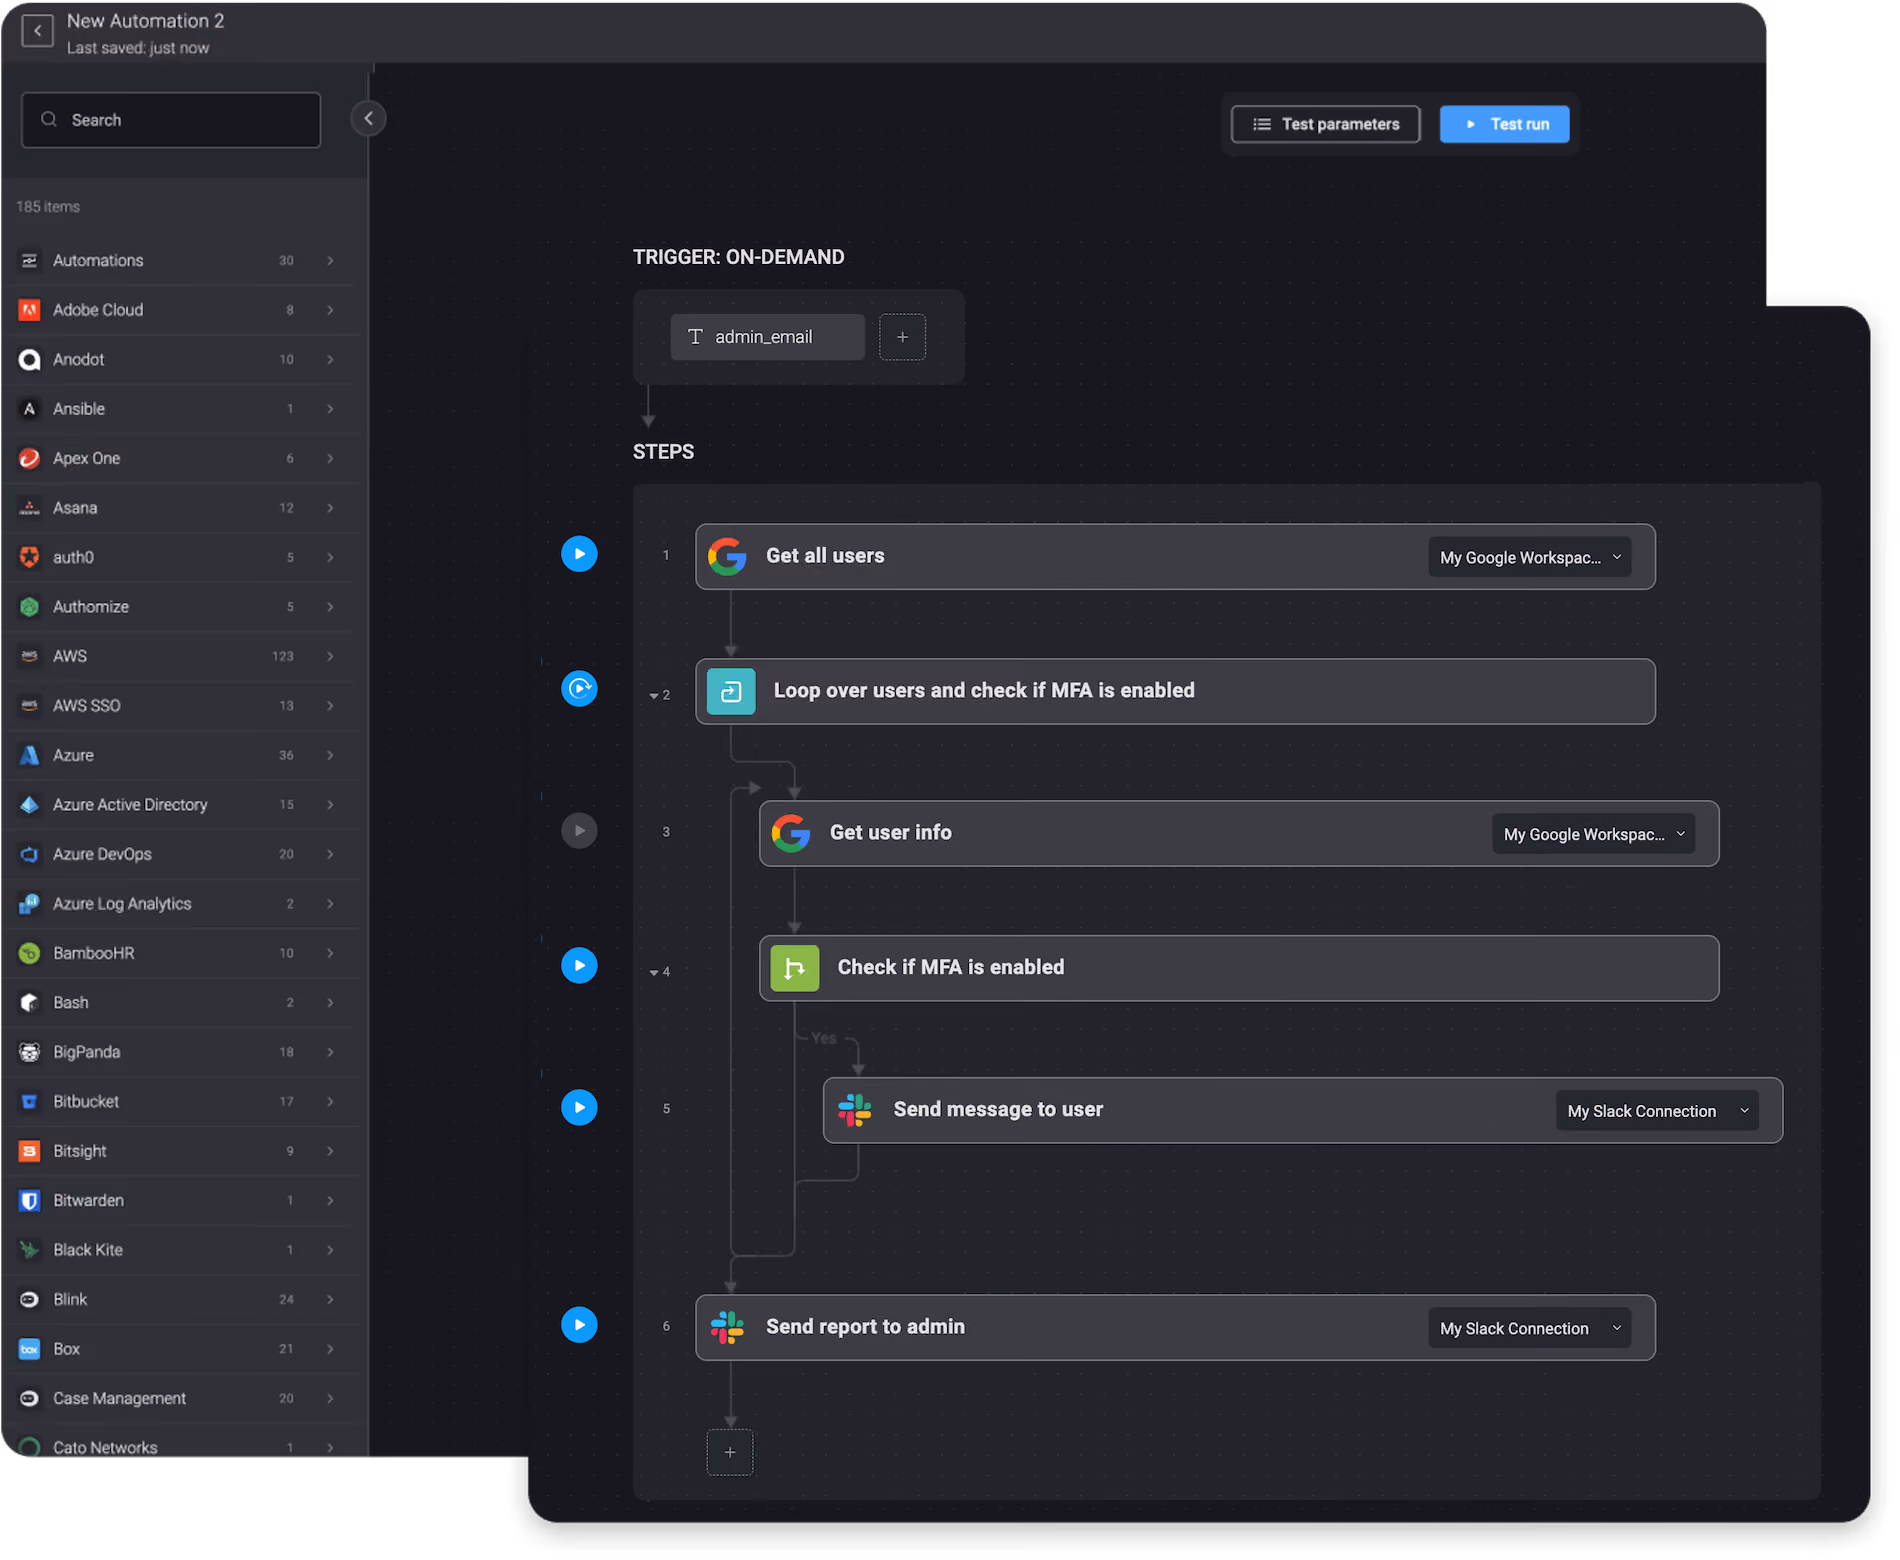Expand the AWS row chevron
The image size is (1900, 1560).
coord(330,656)
